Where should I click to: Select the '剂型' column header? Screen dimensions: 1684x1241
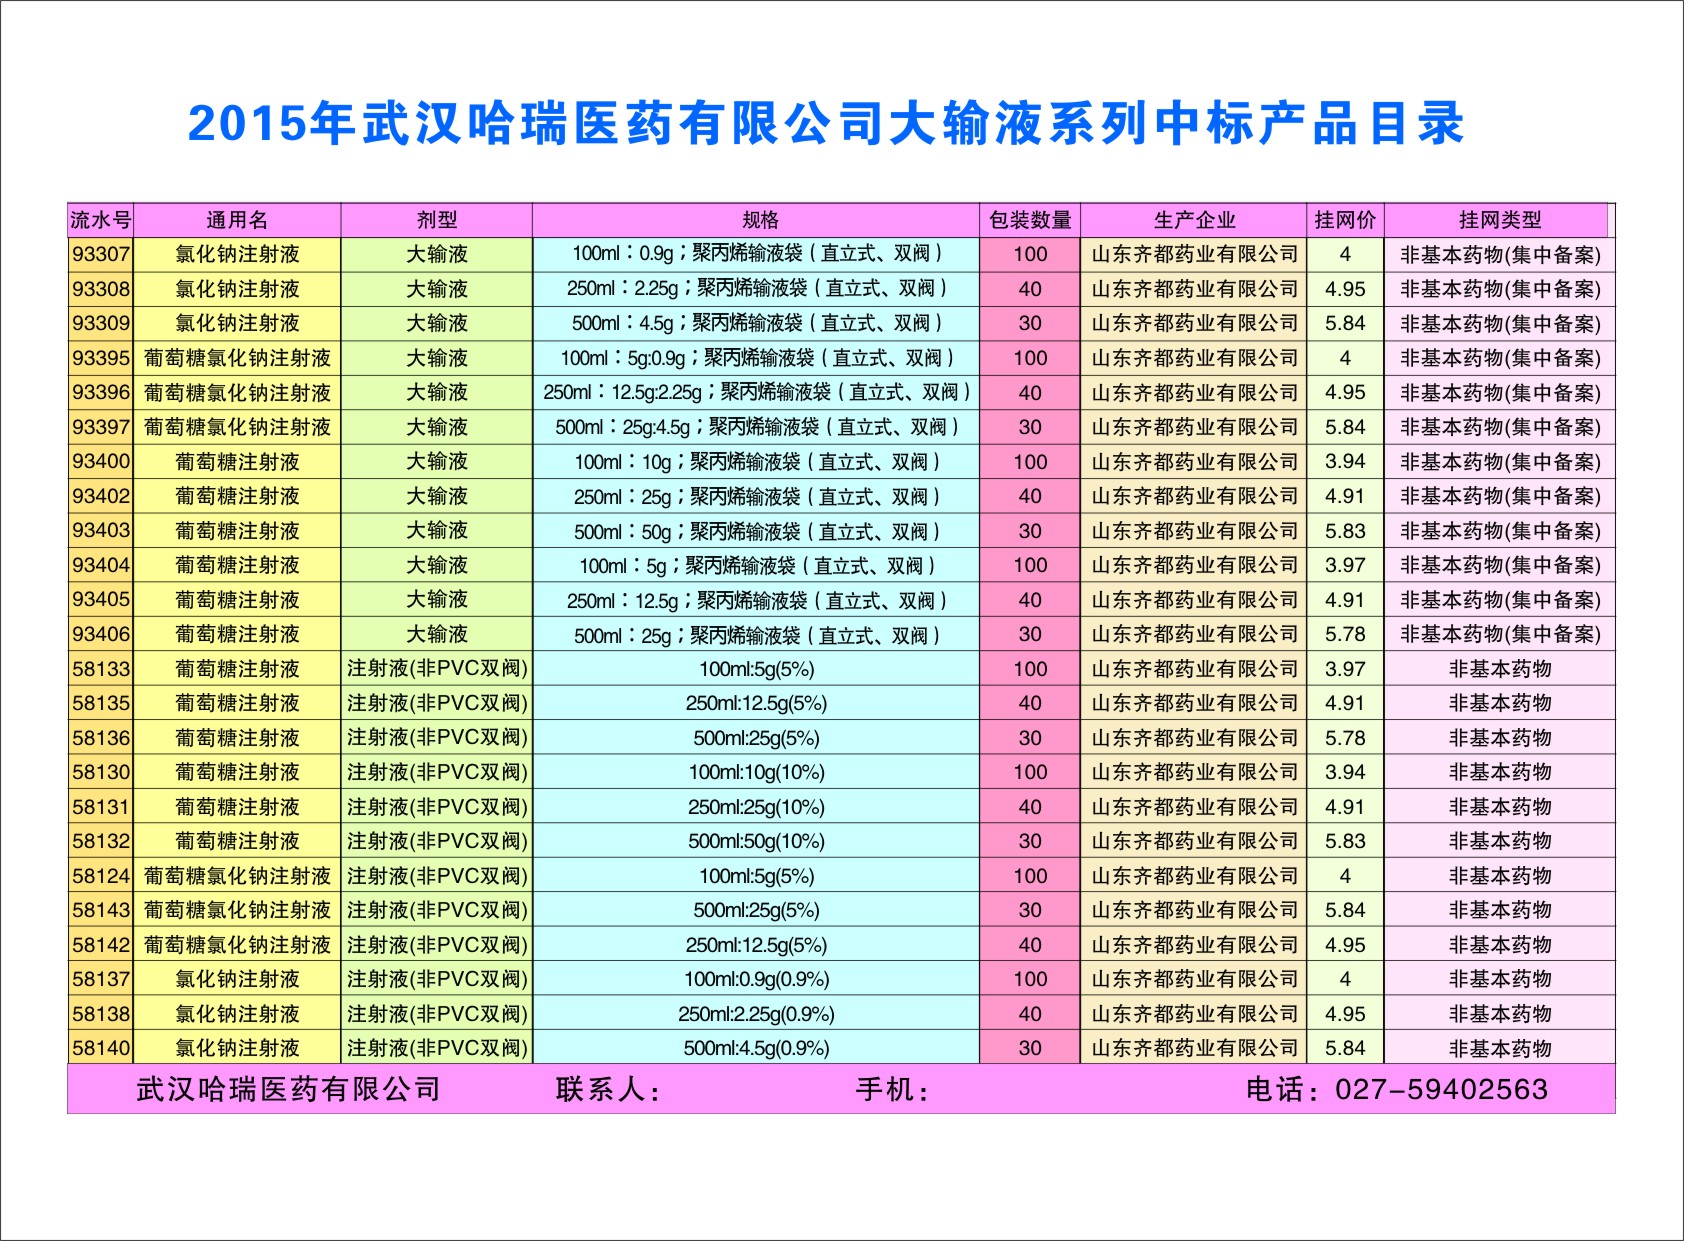pos(437,220)
